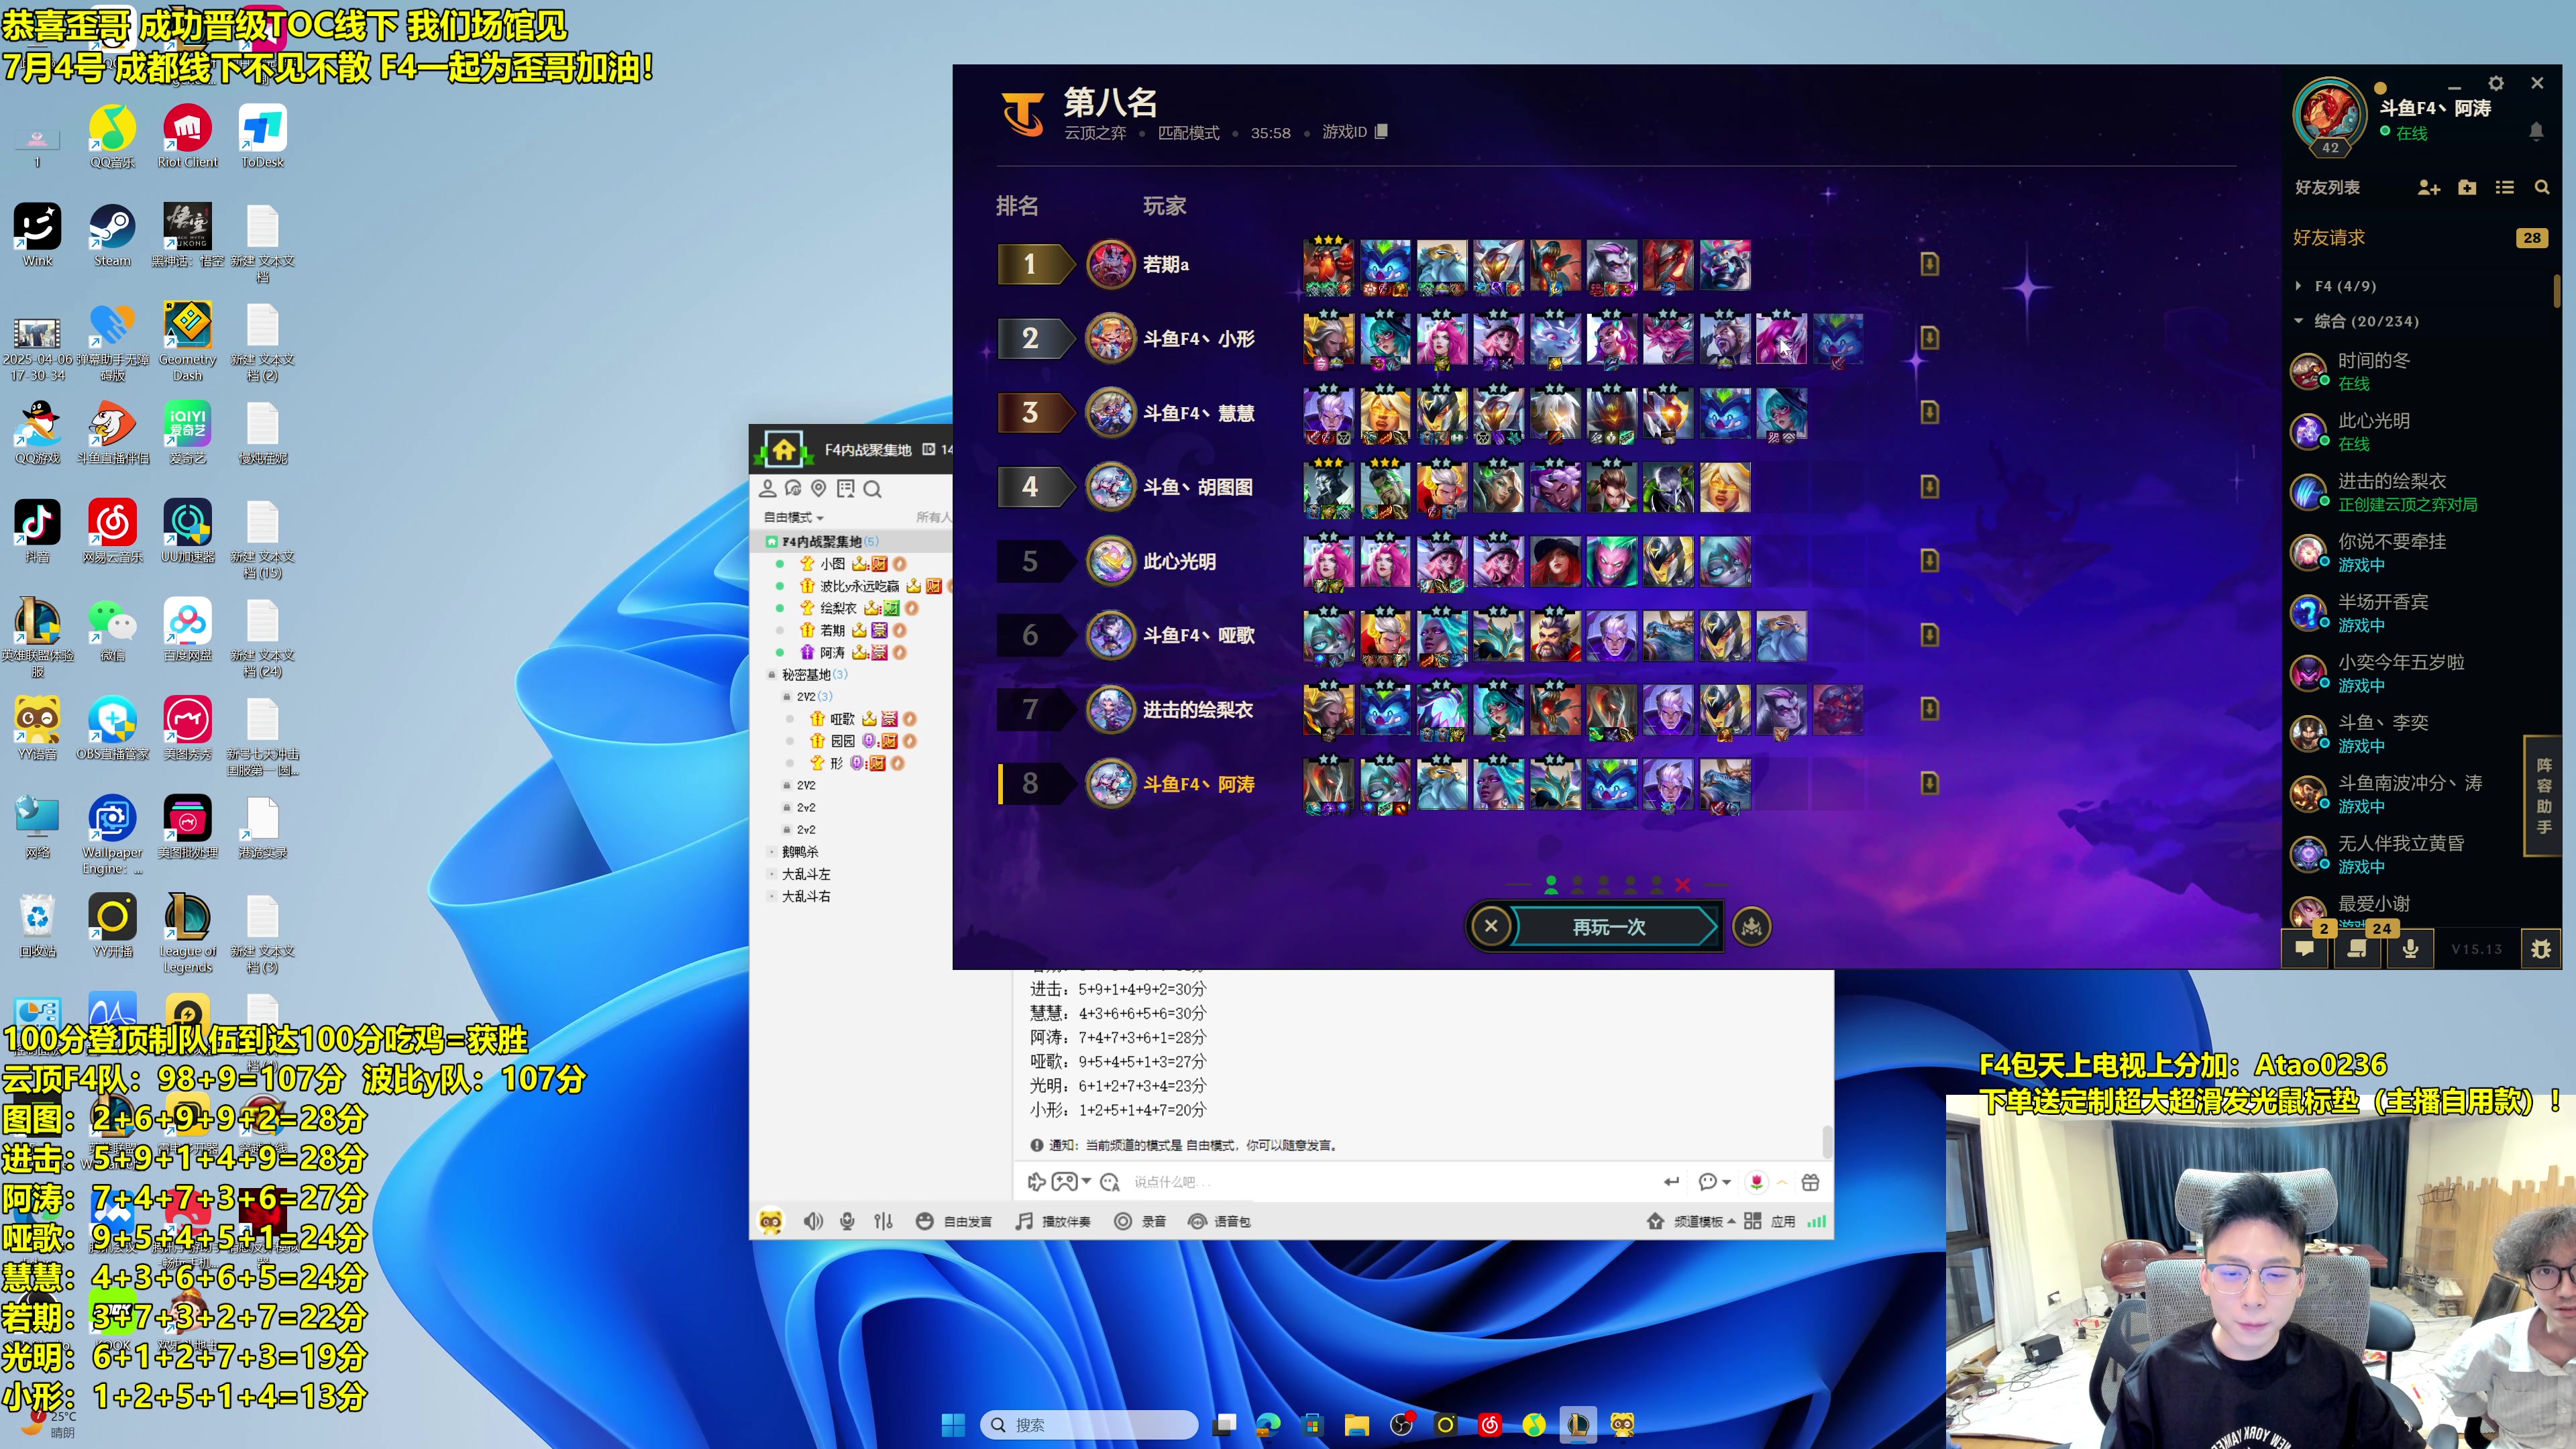This screenshot has width=2576, height=1449.
Task: Click the report icon in 此心光明's row
Action: 1929,561
